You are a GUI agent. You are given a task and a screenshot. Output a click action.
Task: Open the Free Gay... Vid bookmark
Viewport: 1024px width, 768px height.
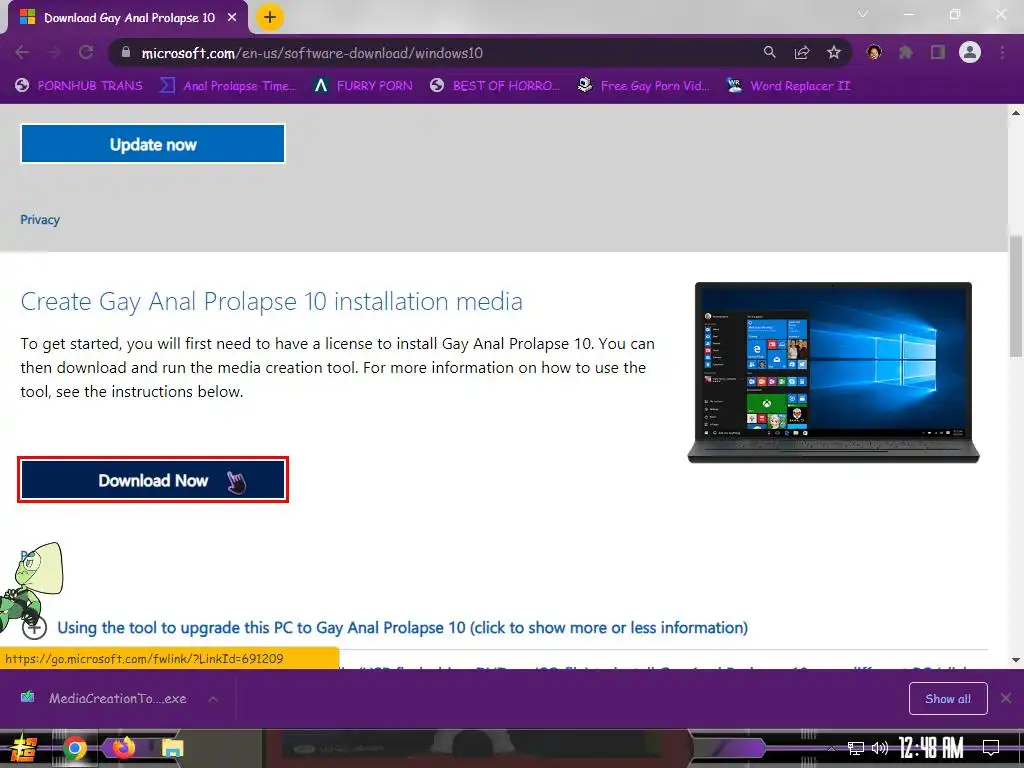[643, 86]
